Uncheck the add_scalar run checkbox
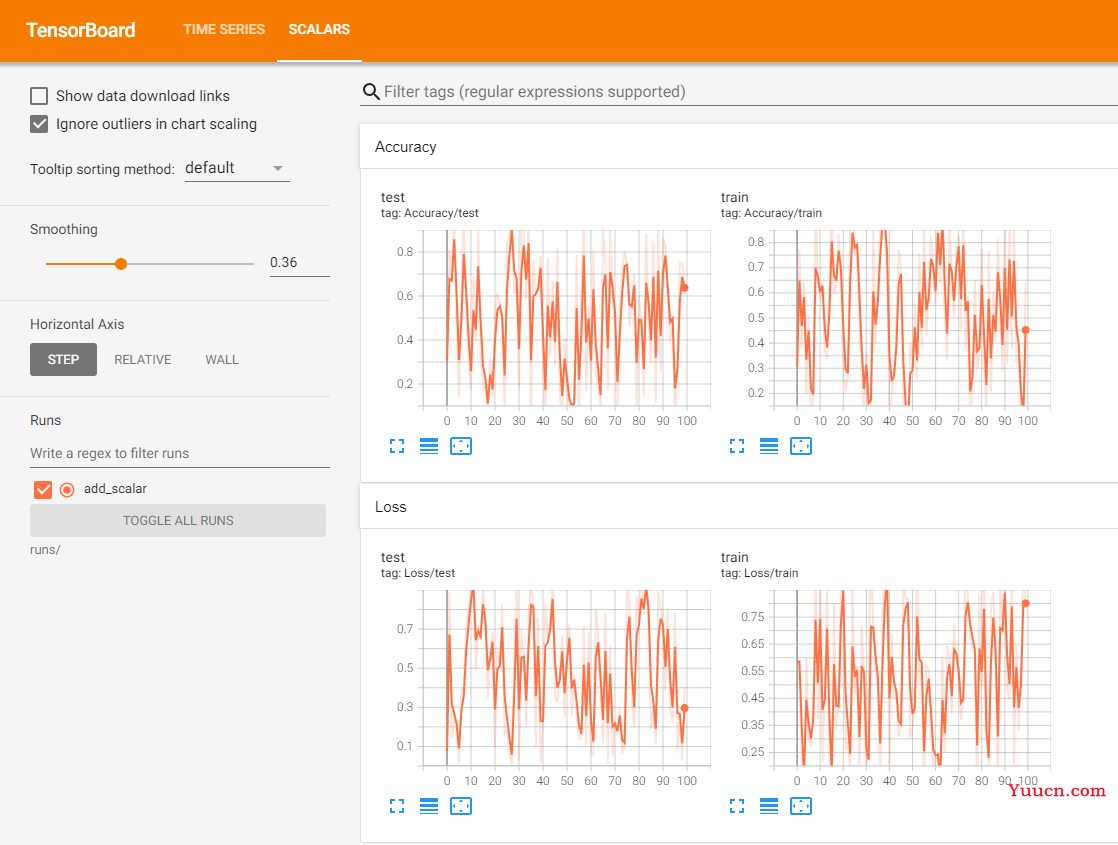Image resolution: width=1118 pixels, height=845 pixels. (43, 489)
